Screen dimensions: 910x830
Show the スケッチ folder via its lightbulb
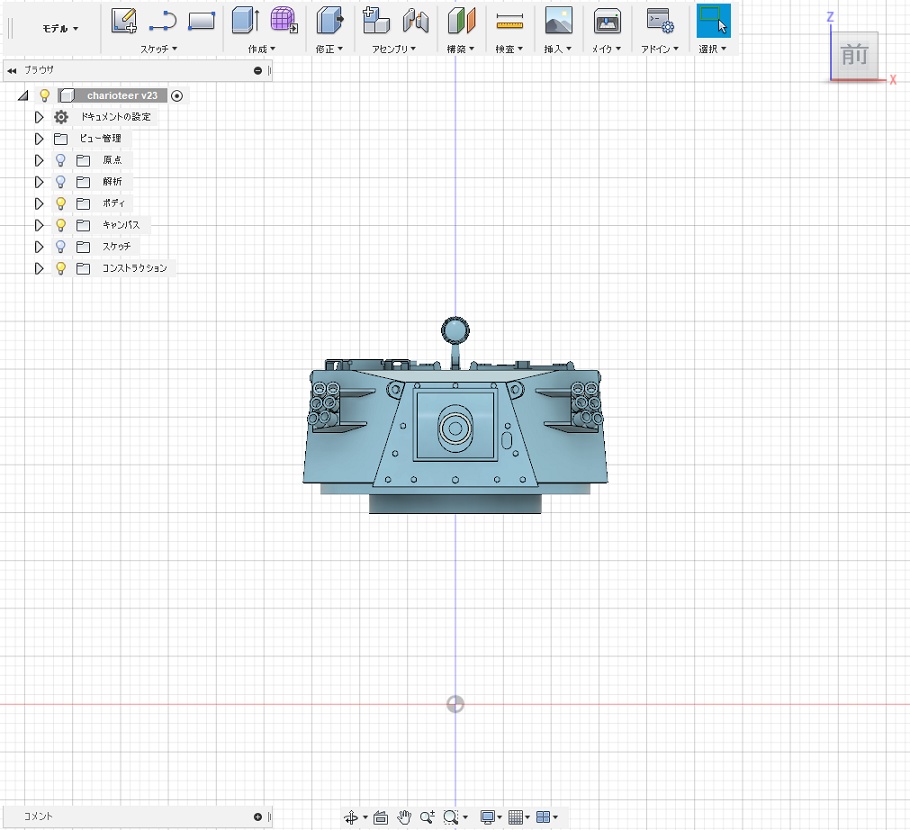[60, 247]
